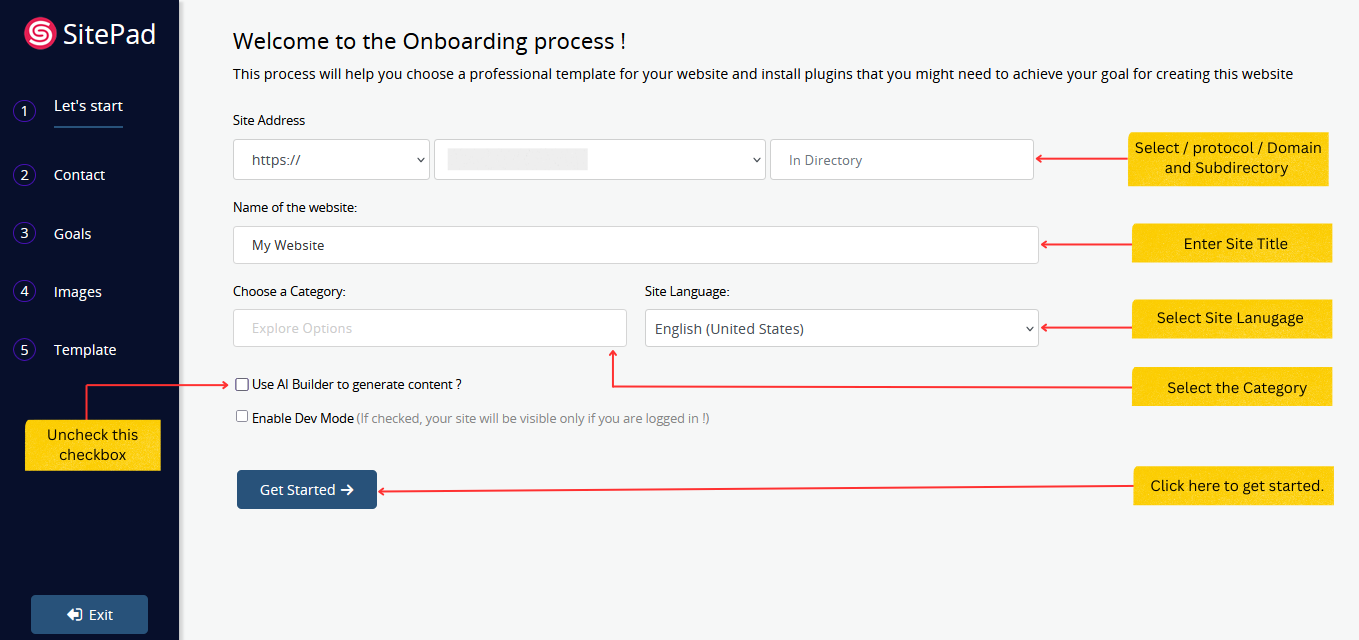Image resolution: width=1359 pixels, height=640 pixels.
Task: Click the In Directory input field
Action: (x=901, y=160)
